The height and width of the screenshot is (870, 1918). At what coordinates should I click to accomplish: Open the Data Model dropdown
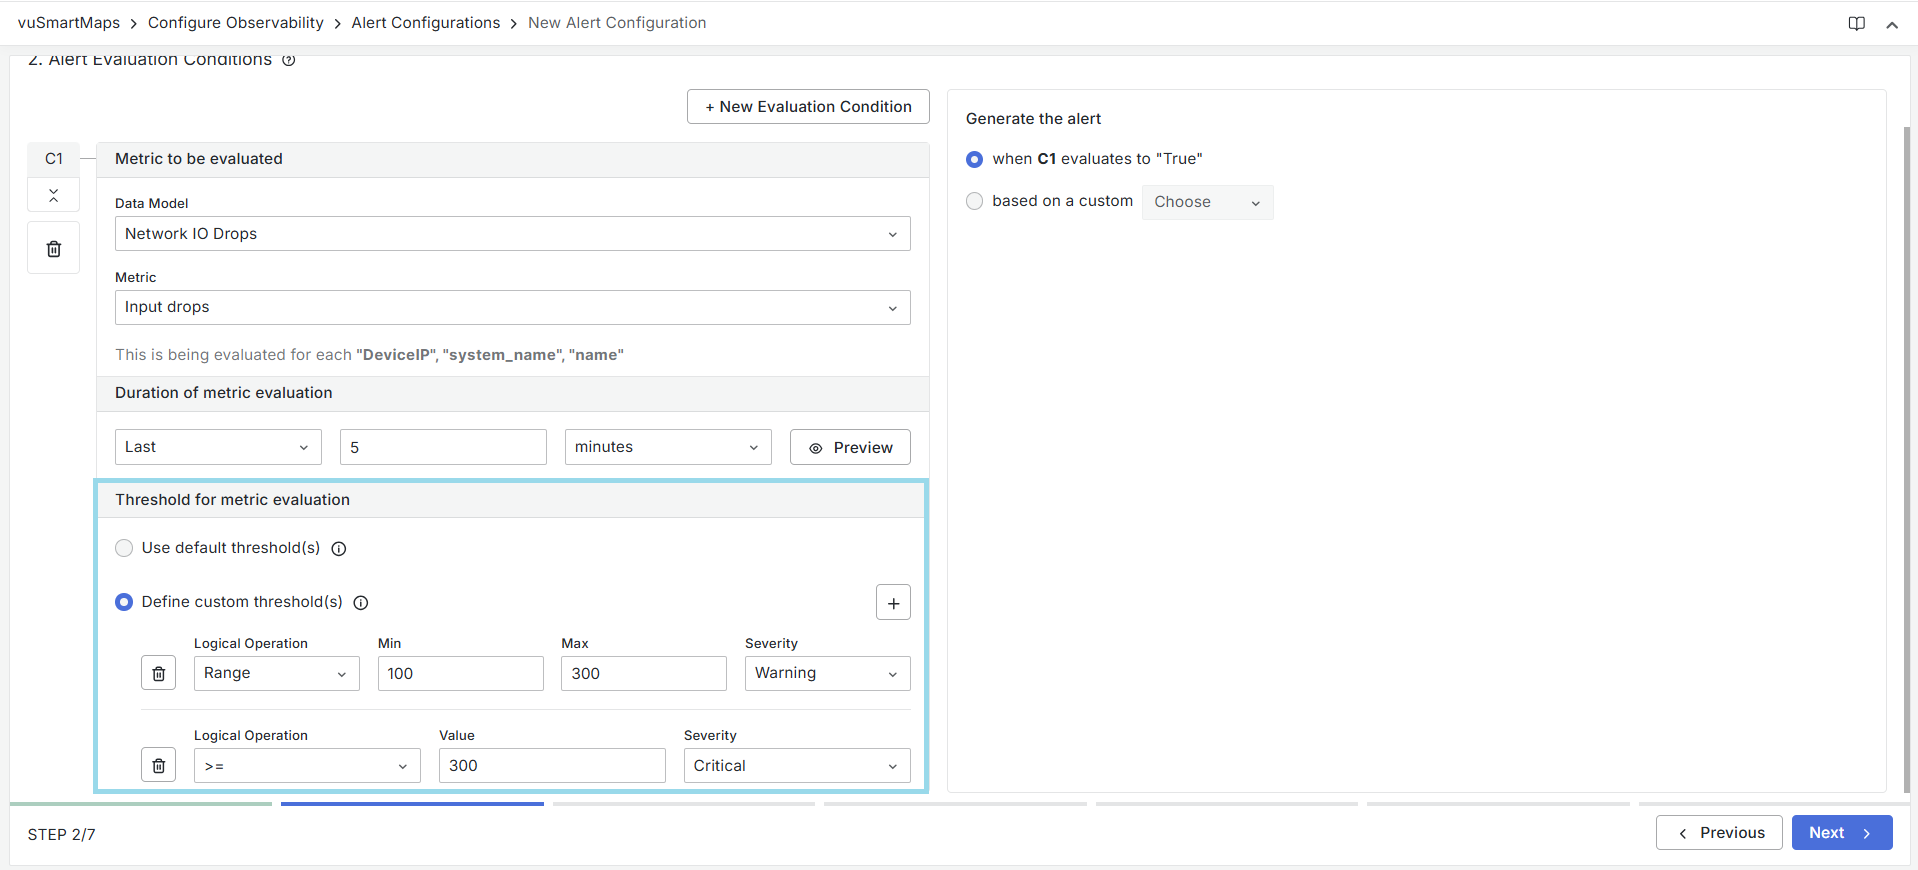[x=512, y=234]
